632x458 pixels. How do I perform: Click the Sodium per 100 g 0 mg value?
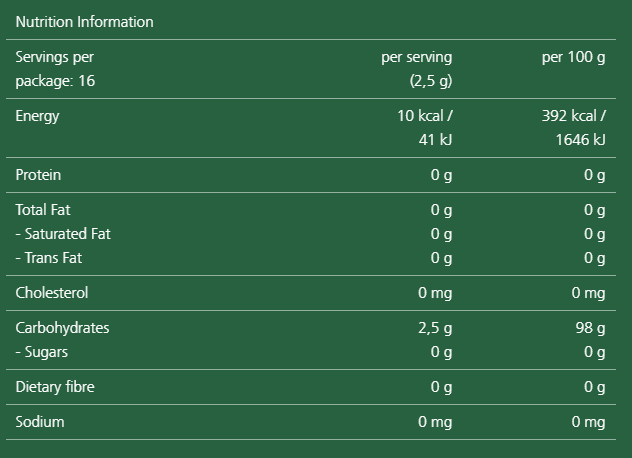tap(588, 422)
